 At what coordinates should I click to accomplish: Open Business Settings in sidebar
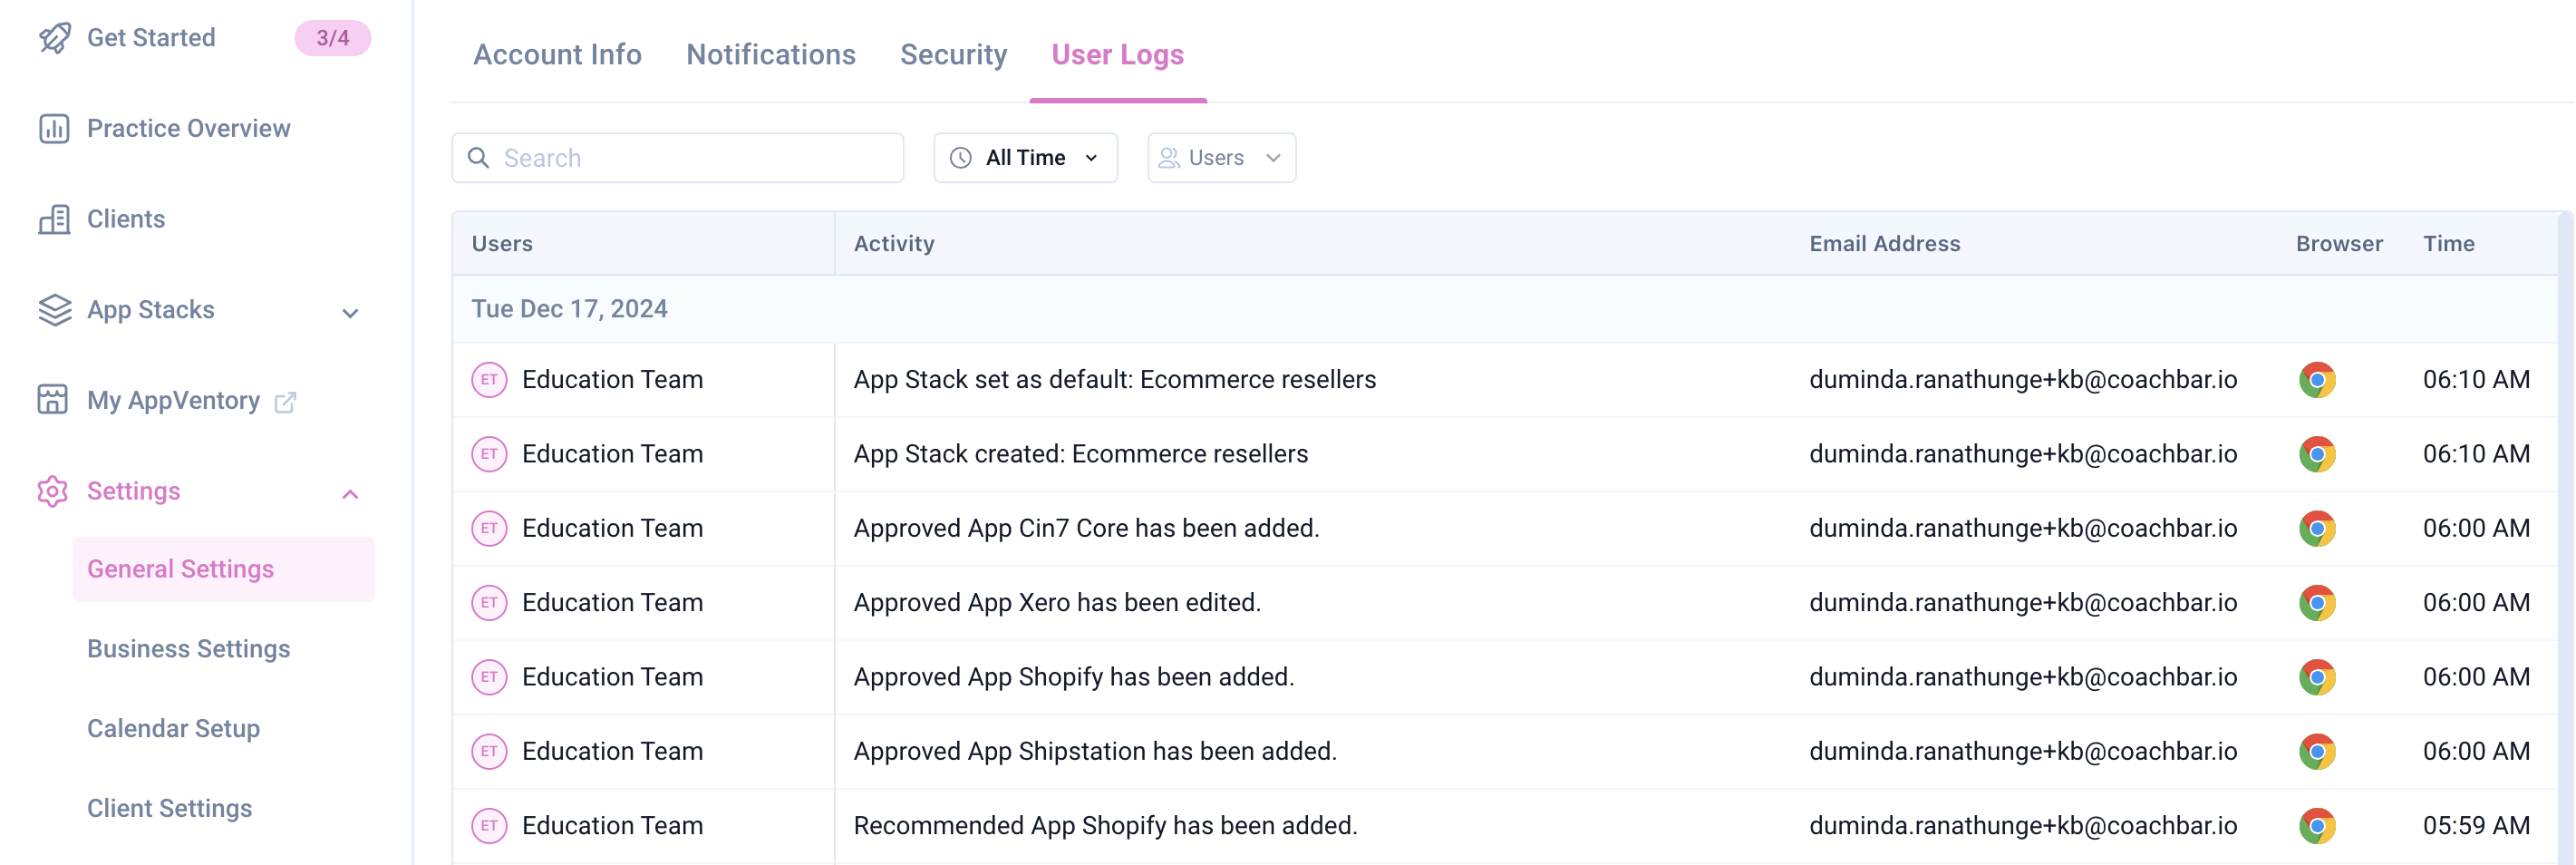click(x=188, y=649)
